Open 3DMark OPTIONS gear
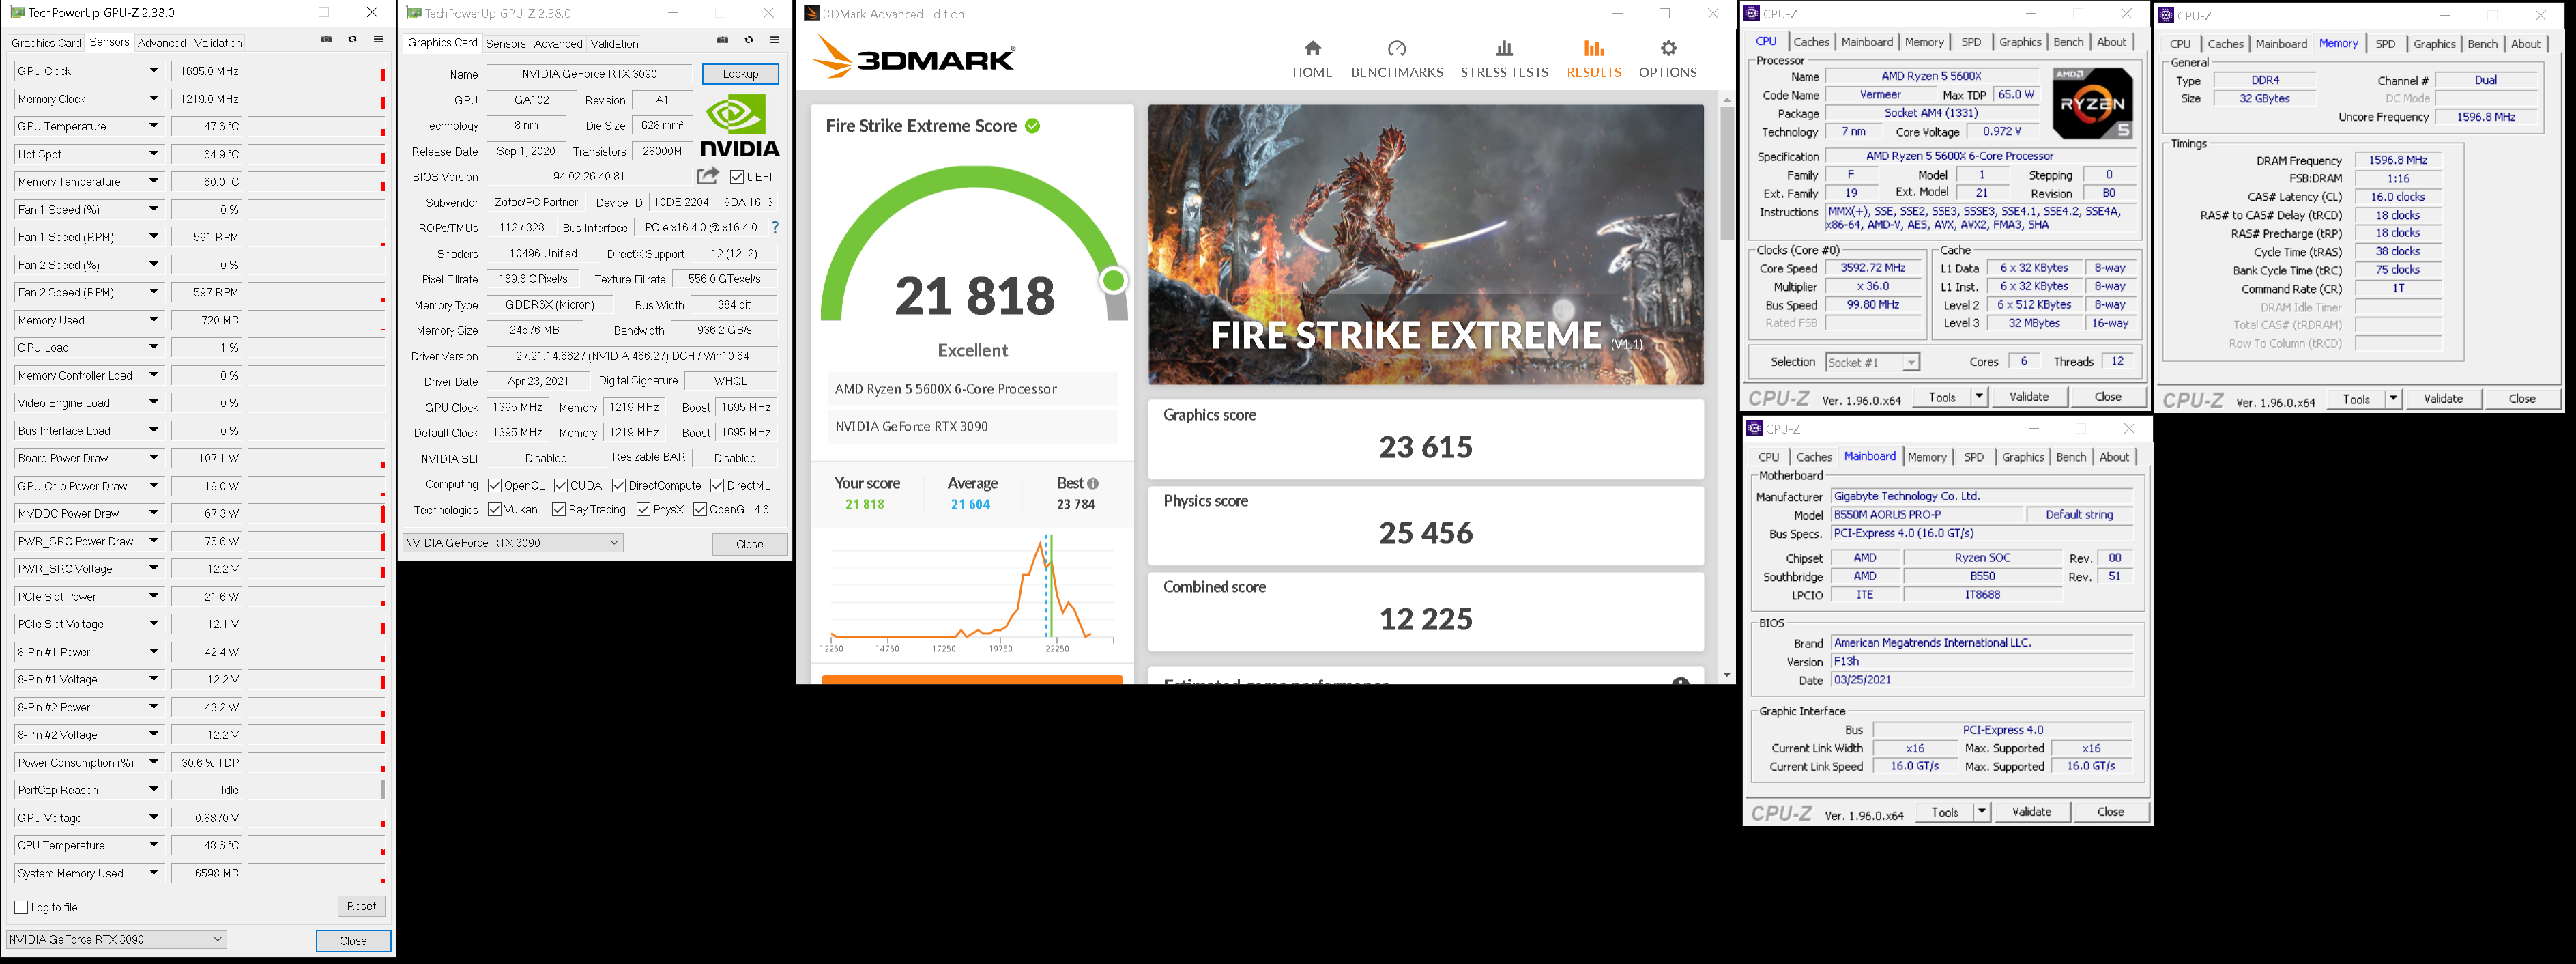This screenshot has width=2576, height=964. click(1668, 59)
